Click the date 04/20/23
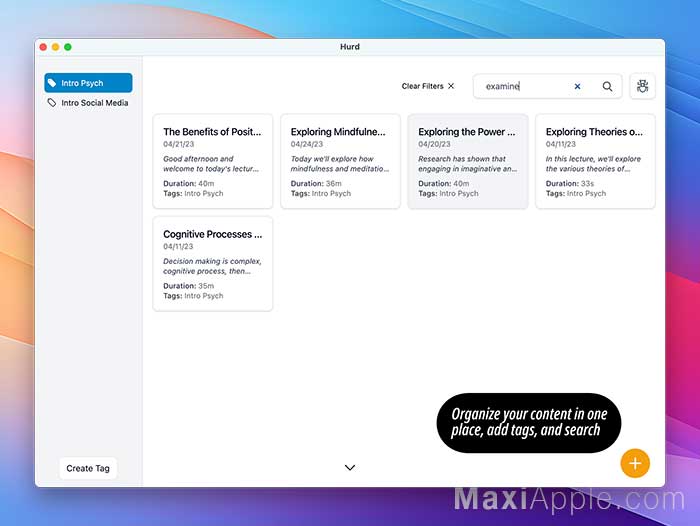 click(x=434, y=144)
